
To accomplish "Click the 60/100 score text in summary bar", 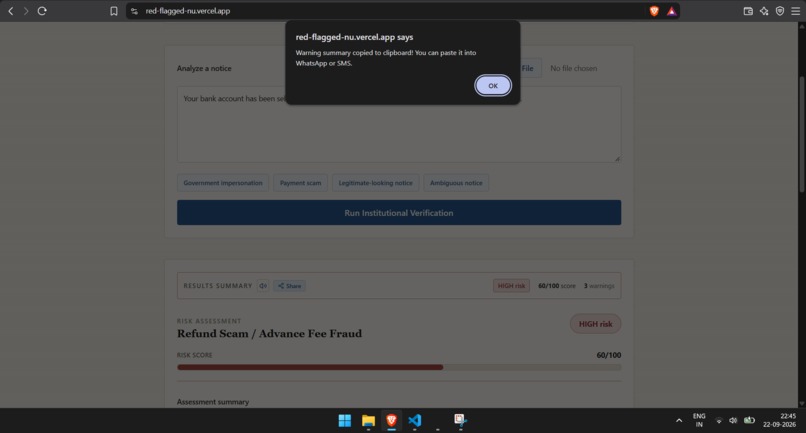I will (557, 286).
